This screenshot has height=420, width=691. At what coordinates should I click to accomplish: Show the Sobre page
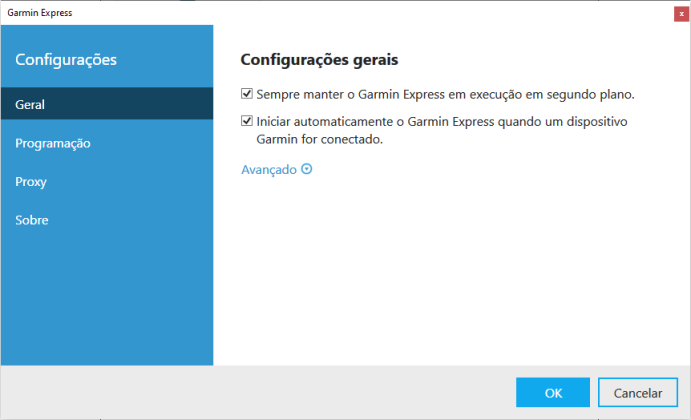(107, 220)
